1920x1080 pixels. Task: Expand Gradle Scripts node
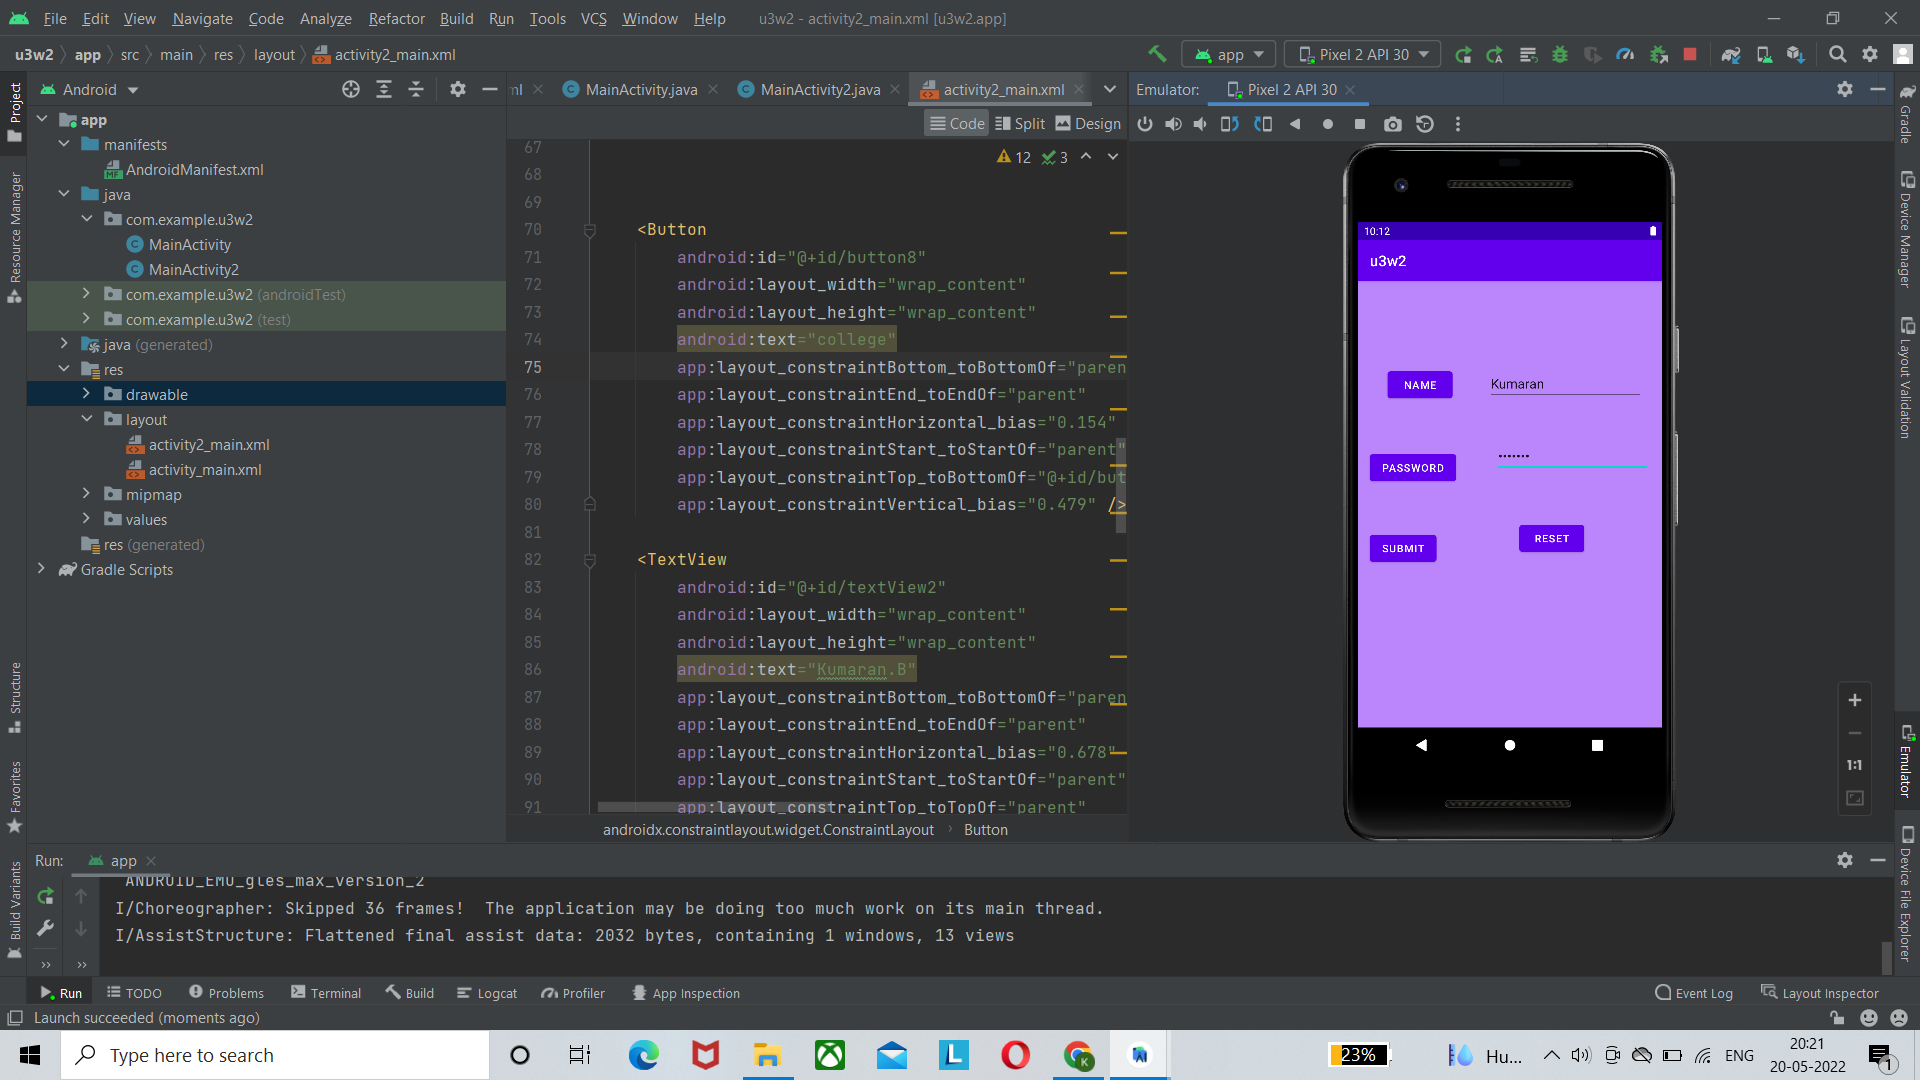(x=41, y=569)
